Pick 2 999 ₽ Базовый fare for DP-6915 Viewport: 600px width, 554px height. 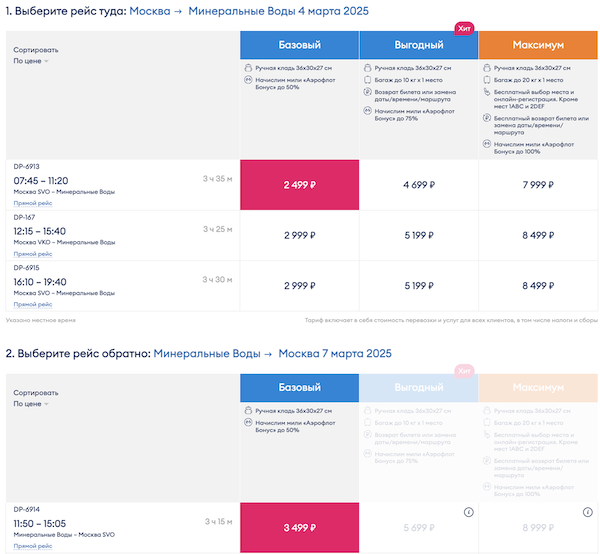point(299,286)
